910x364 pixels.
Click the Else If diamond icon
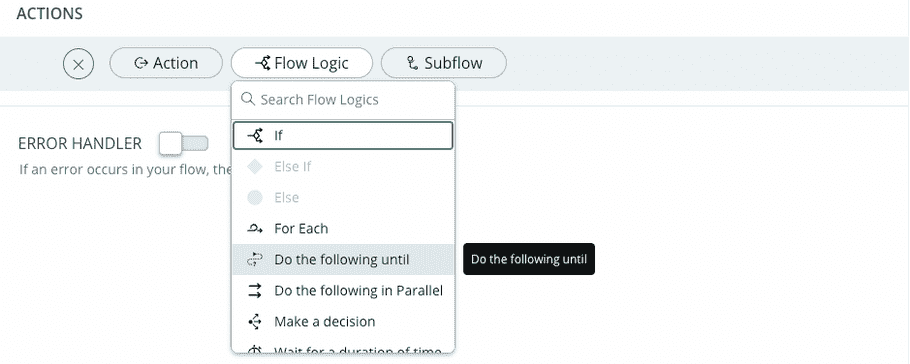click(255, 167)
